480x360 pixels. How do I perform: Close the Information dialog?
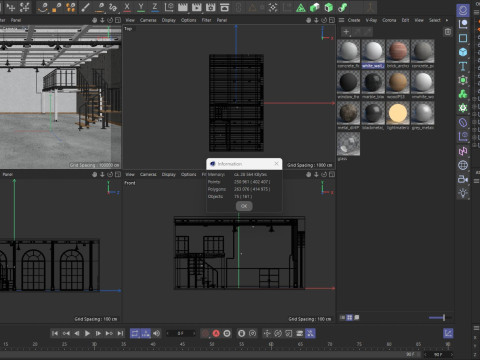[276, 164]
